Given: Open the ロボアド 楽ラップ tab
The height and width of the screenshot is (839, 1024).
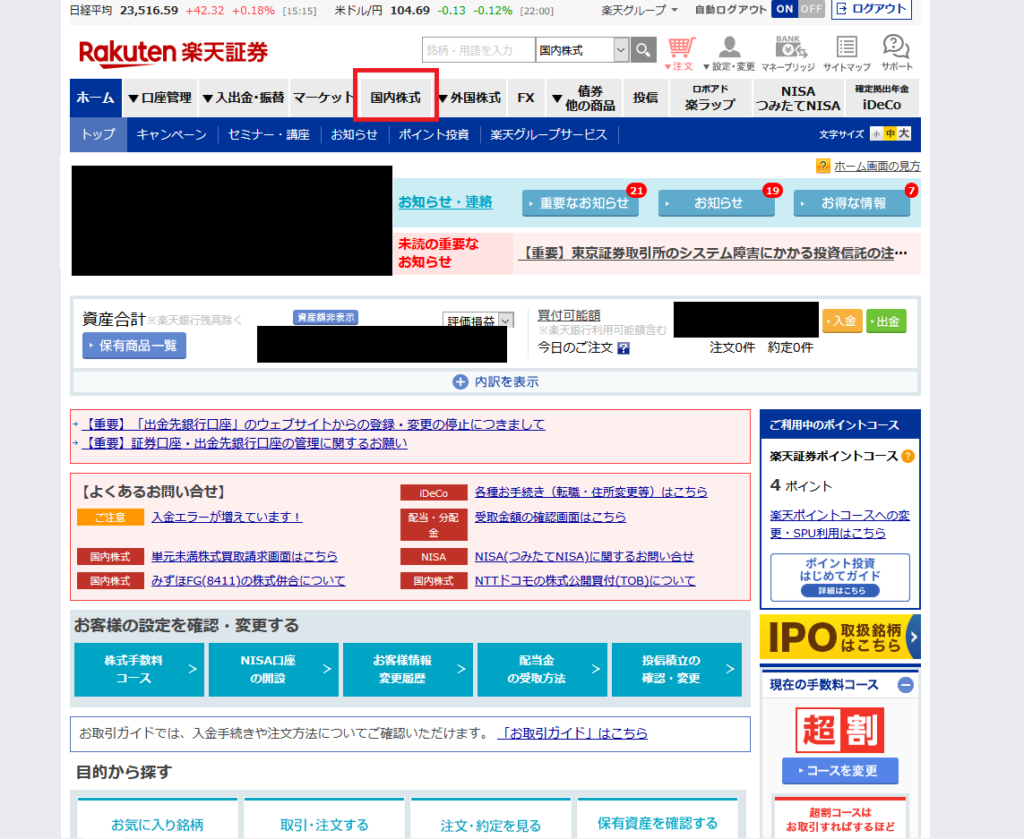Looking at the screenshot, I should [x=711, y=98].
